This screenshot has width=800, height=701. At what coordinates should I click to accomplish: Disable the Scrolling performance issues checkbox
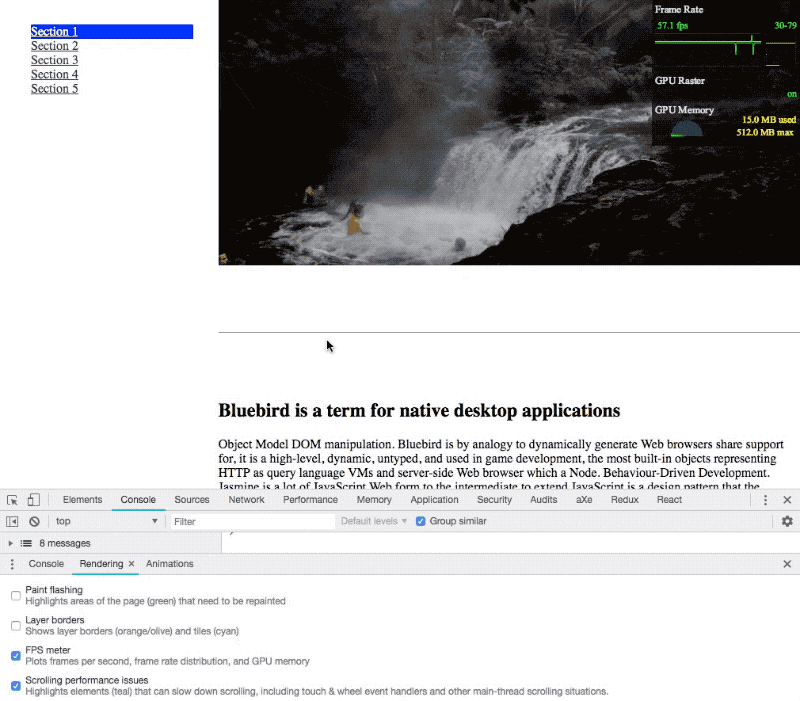(16, 686)
